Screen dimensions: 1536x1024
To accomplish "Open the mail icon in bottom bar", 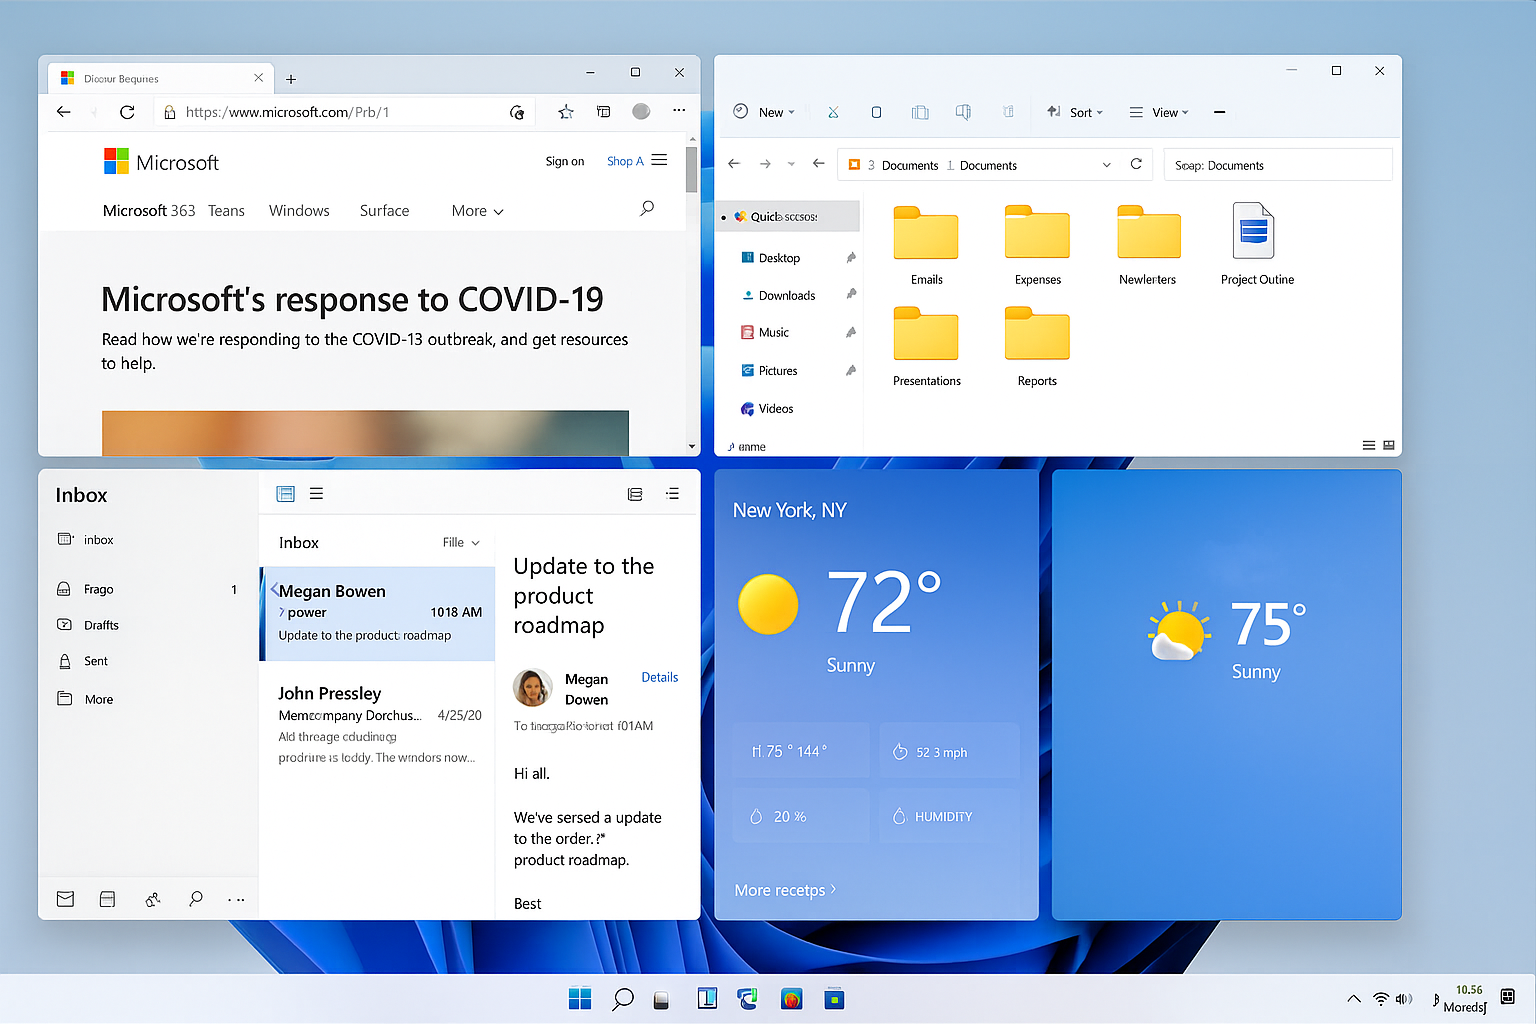I will click(65, 899).
